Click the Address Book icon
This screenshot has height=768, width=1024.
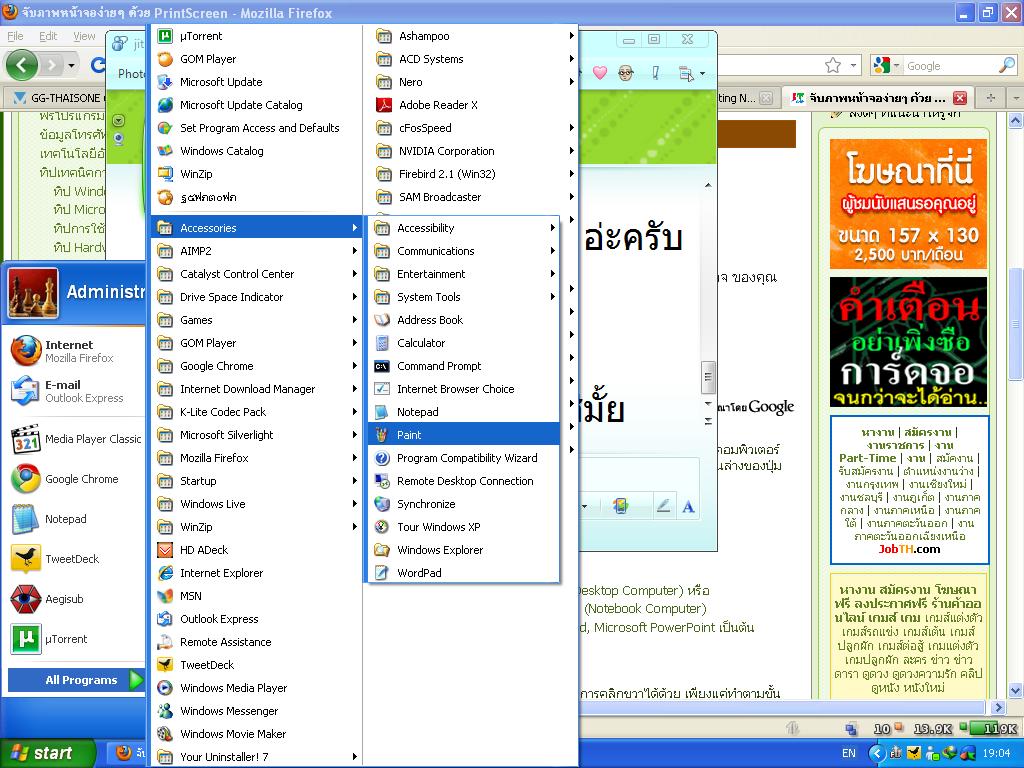click(382, 320)
